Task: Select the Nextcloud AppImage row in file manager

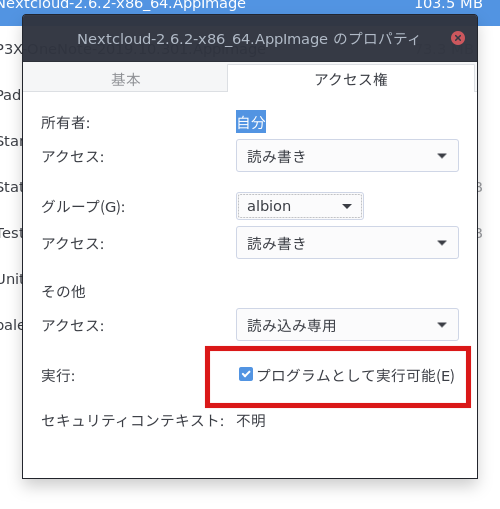Action: coord(250,7)
